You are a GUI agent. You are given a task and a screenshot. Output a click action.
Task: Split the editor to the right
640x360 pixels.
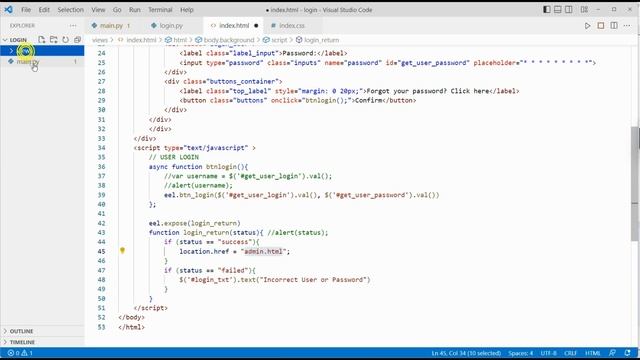(614, 25)
